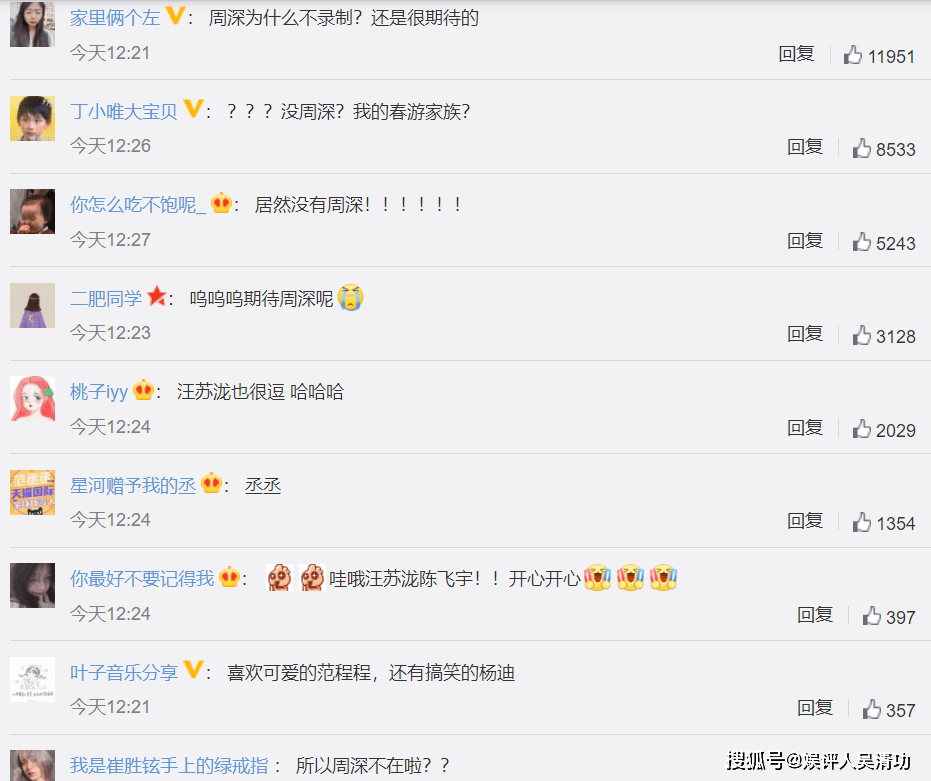Screen dimensions: 931x781
Task: Click the underlined 丞丞 link
Action: coord(262,486)
